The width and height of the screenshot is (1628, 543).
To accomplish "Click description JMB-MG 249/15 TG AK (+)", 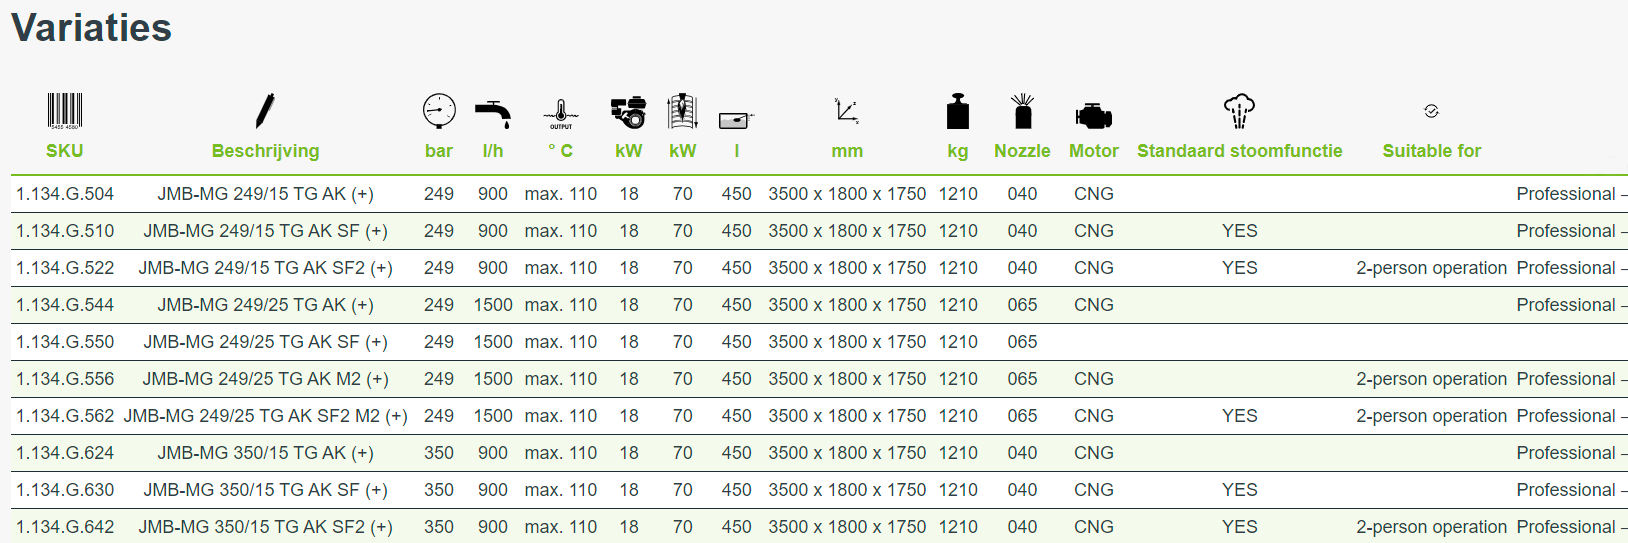I will [265, 194].
